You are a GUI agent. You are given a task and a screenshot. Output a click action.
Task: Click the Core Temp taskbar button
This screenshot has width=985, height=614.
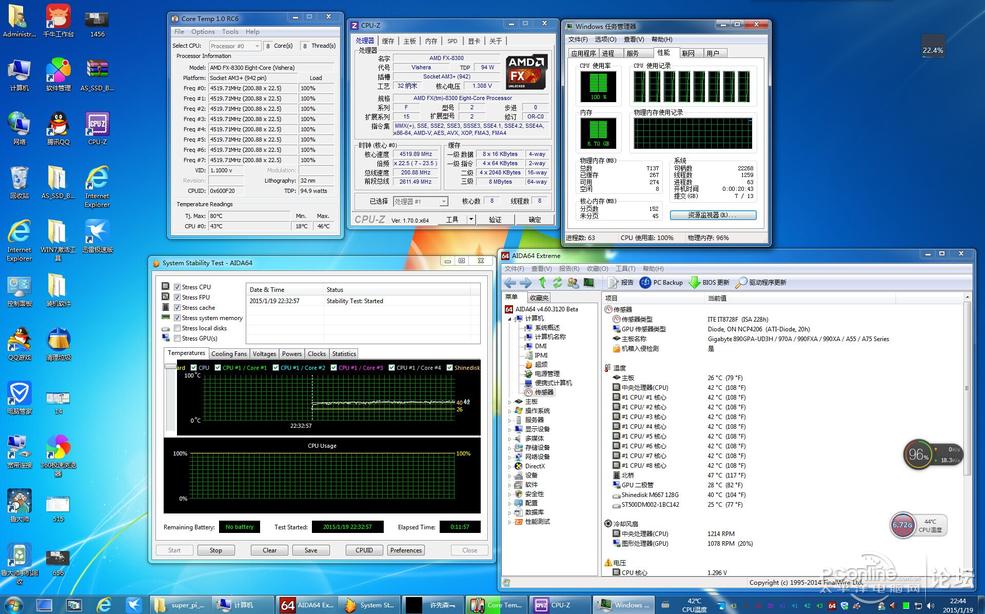click(x=496, y=605)
